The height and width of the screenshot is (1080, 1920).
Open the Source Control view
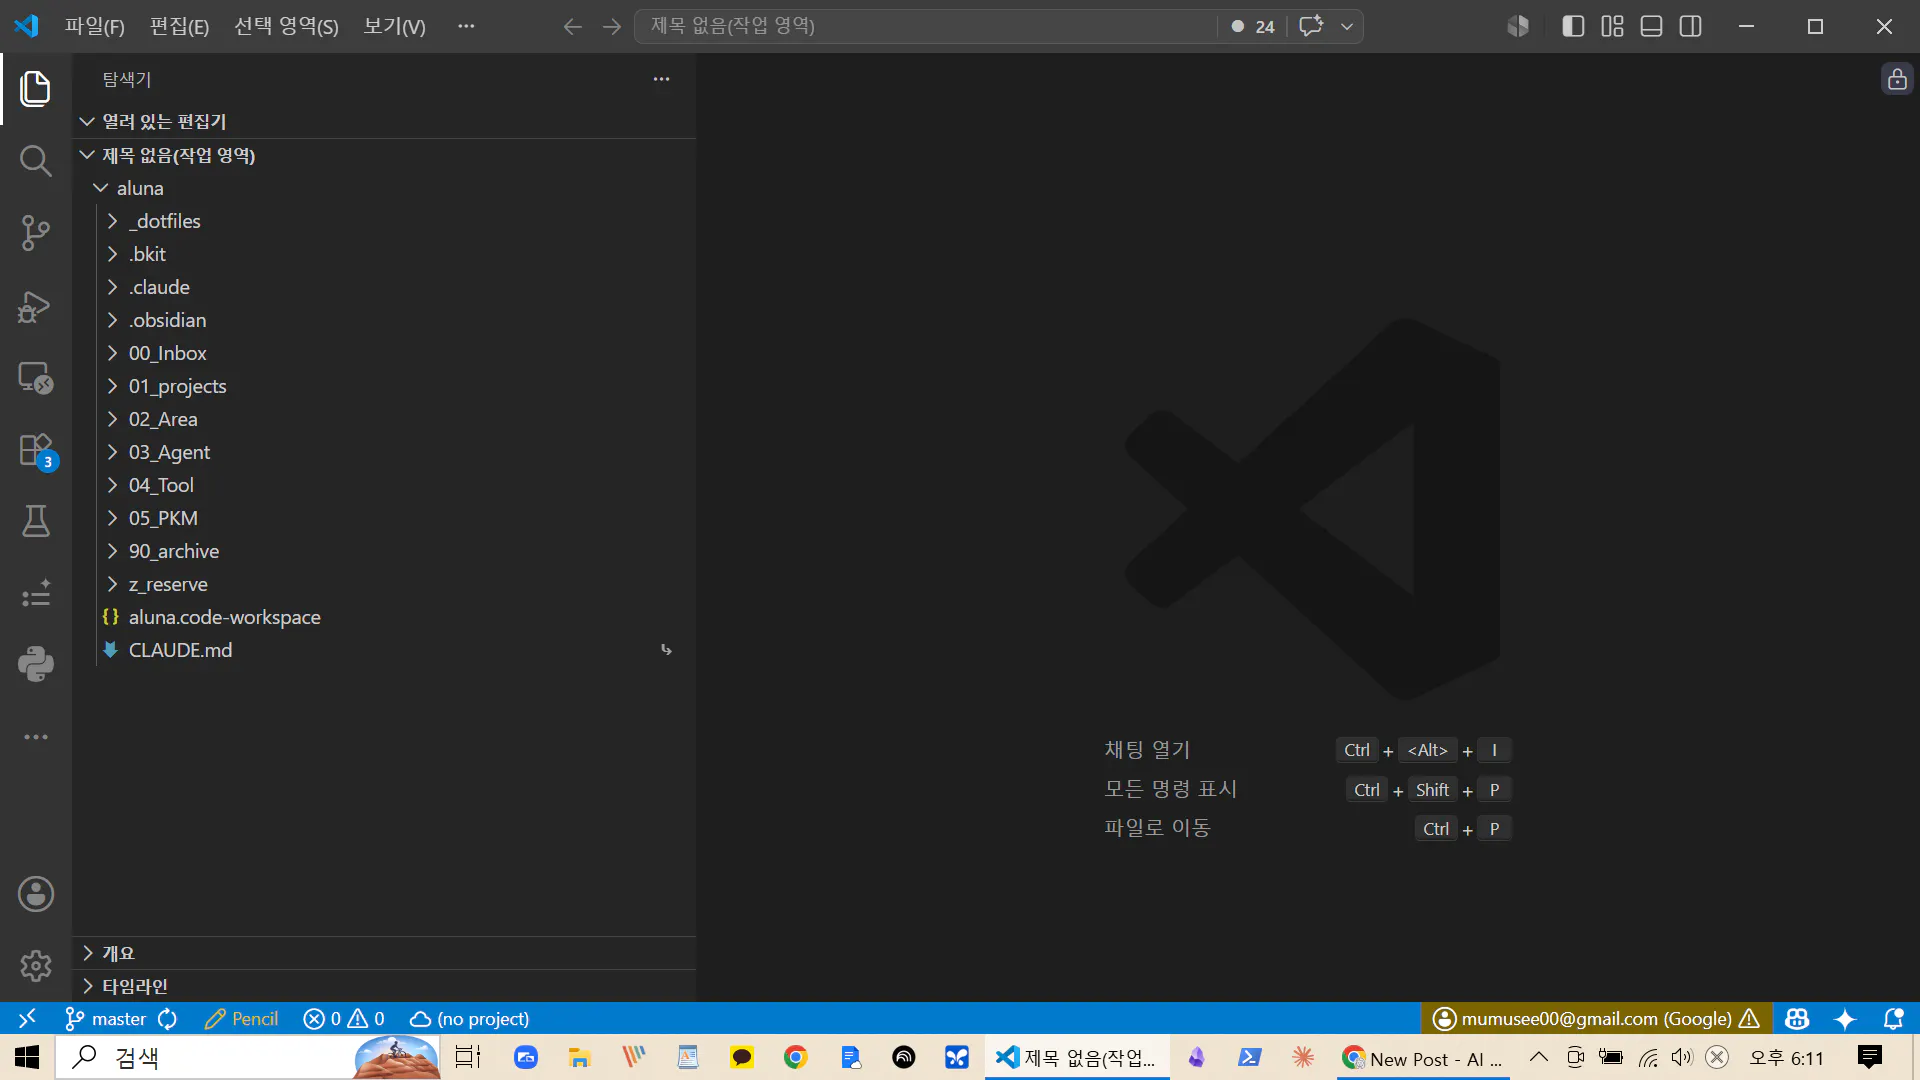click(x=36, y=233)
